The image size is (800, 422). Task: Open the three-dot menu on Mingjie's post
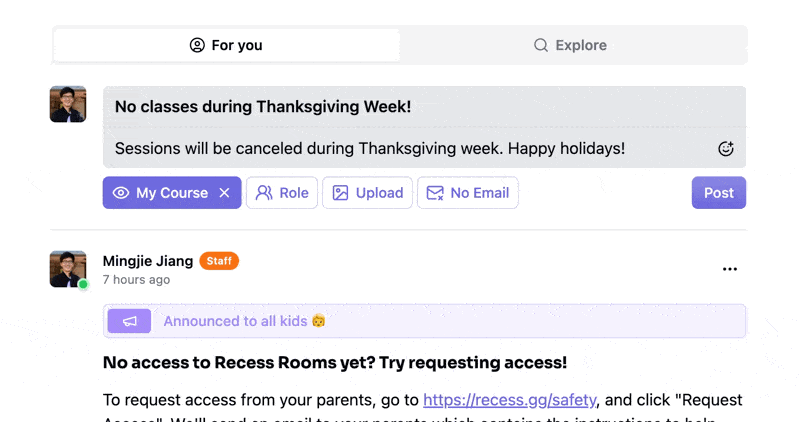pyautogui.click(x=729, y=269)
